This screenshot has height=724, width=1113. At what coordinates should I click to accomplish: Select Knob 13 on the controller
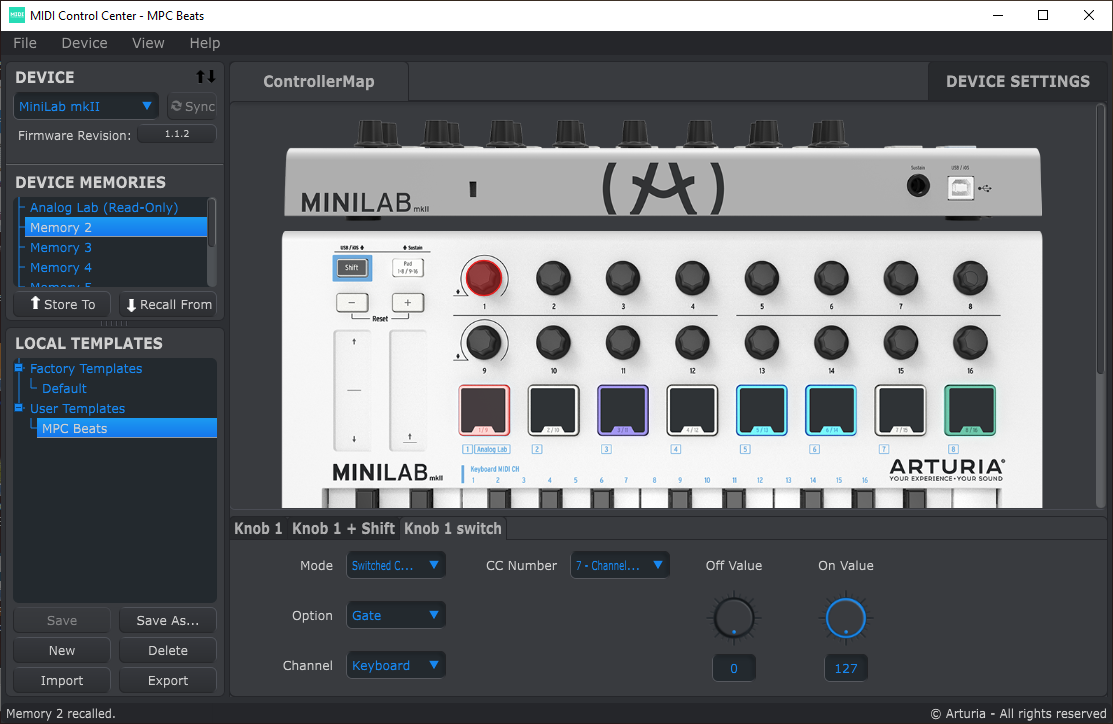point(762,342)
